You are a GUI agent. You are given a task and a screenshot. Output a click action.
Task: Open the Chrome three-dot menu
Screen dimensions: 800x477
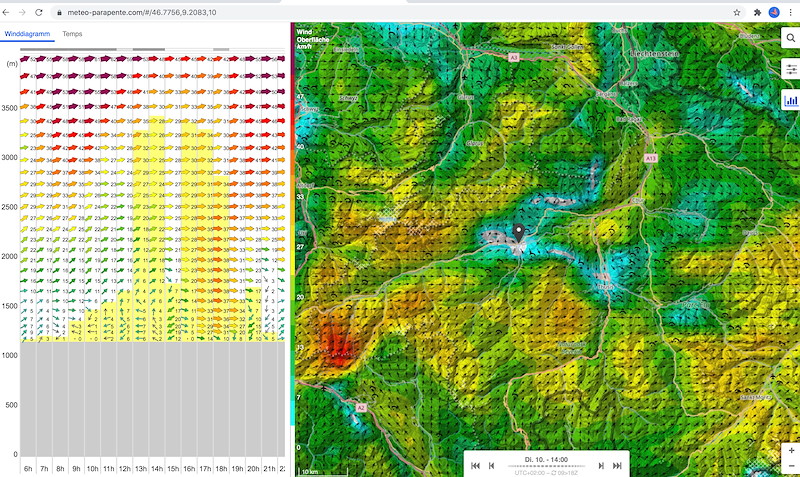click(790, 12)
